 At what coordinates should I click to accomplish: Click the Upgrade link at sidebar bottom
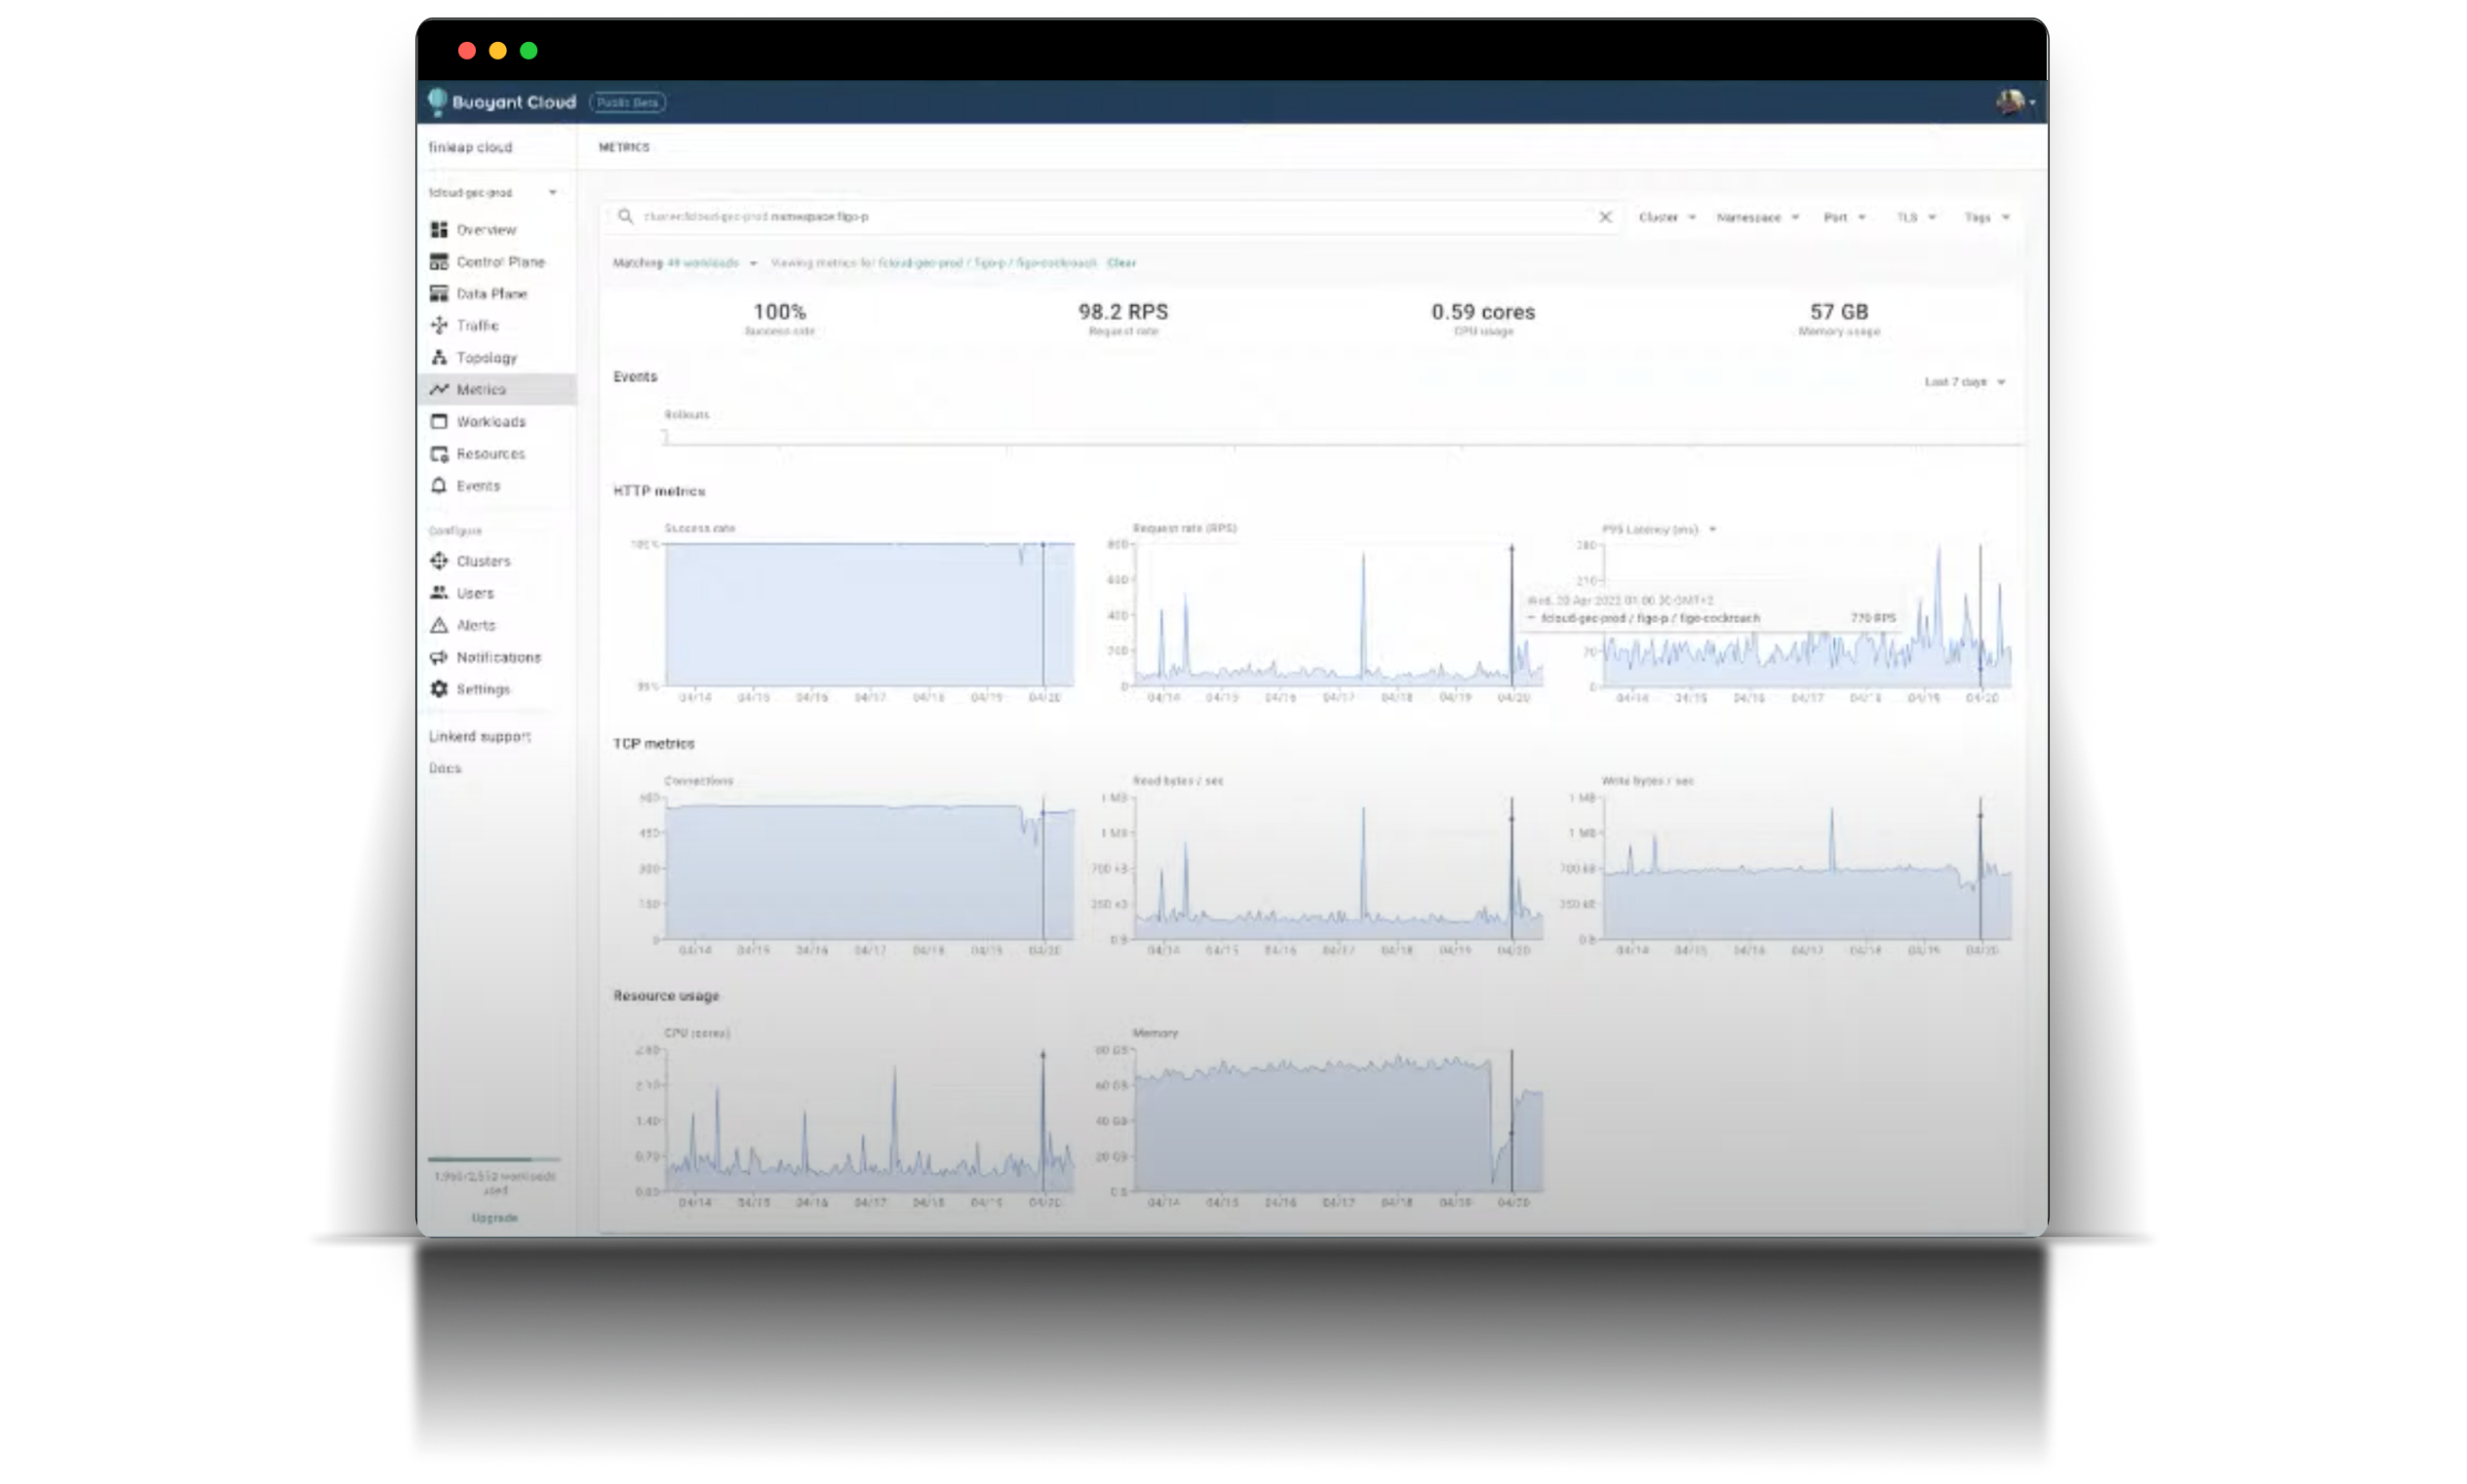click(x=494, y=1218)
